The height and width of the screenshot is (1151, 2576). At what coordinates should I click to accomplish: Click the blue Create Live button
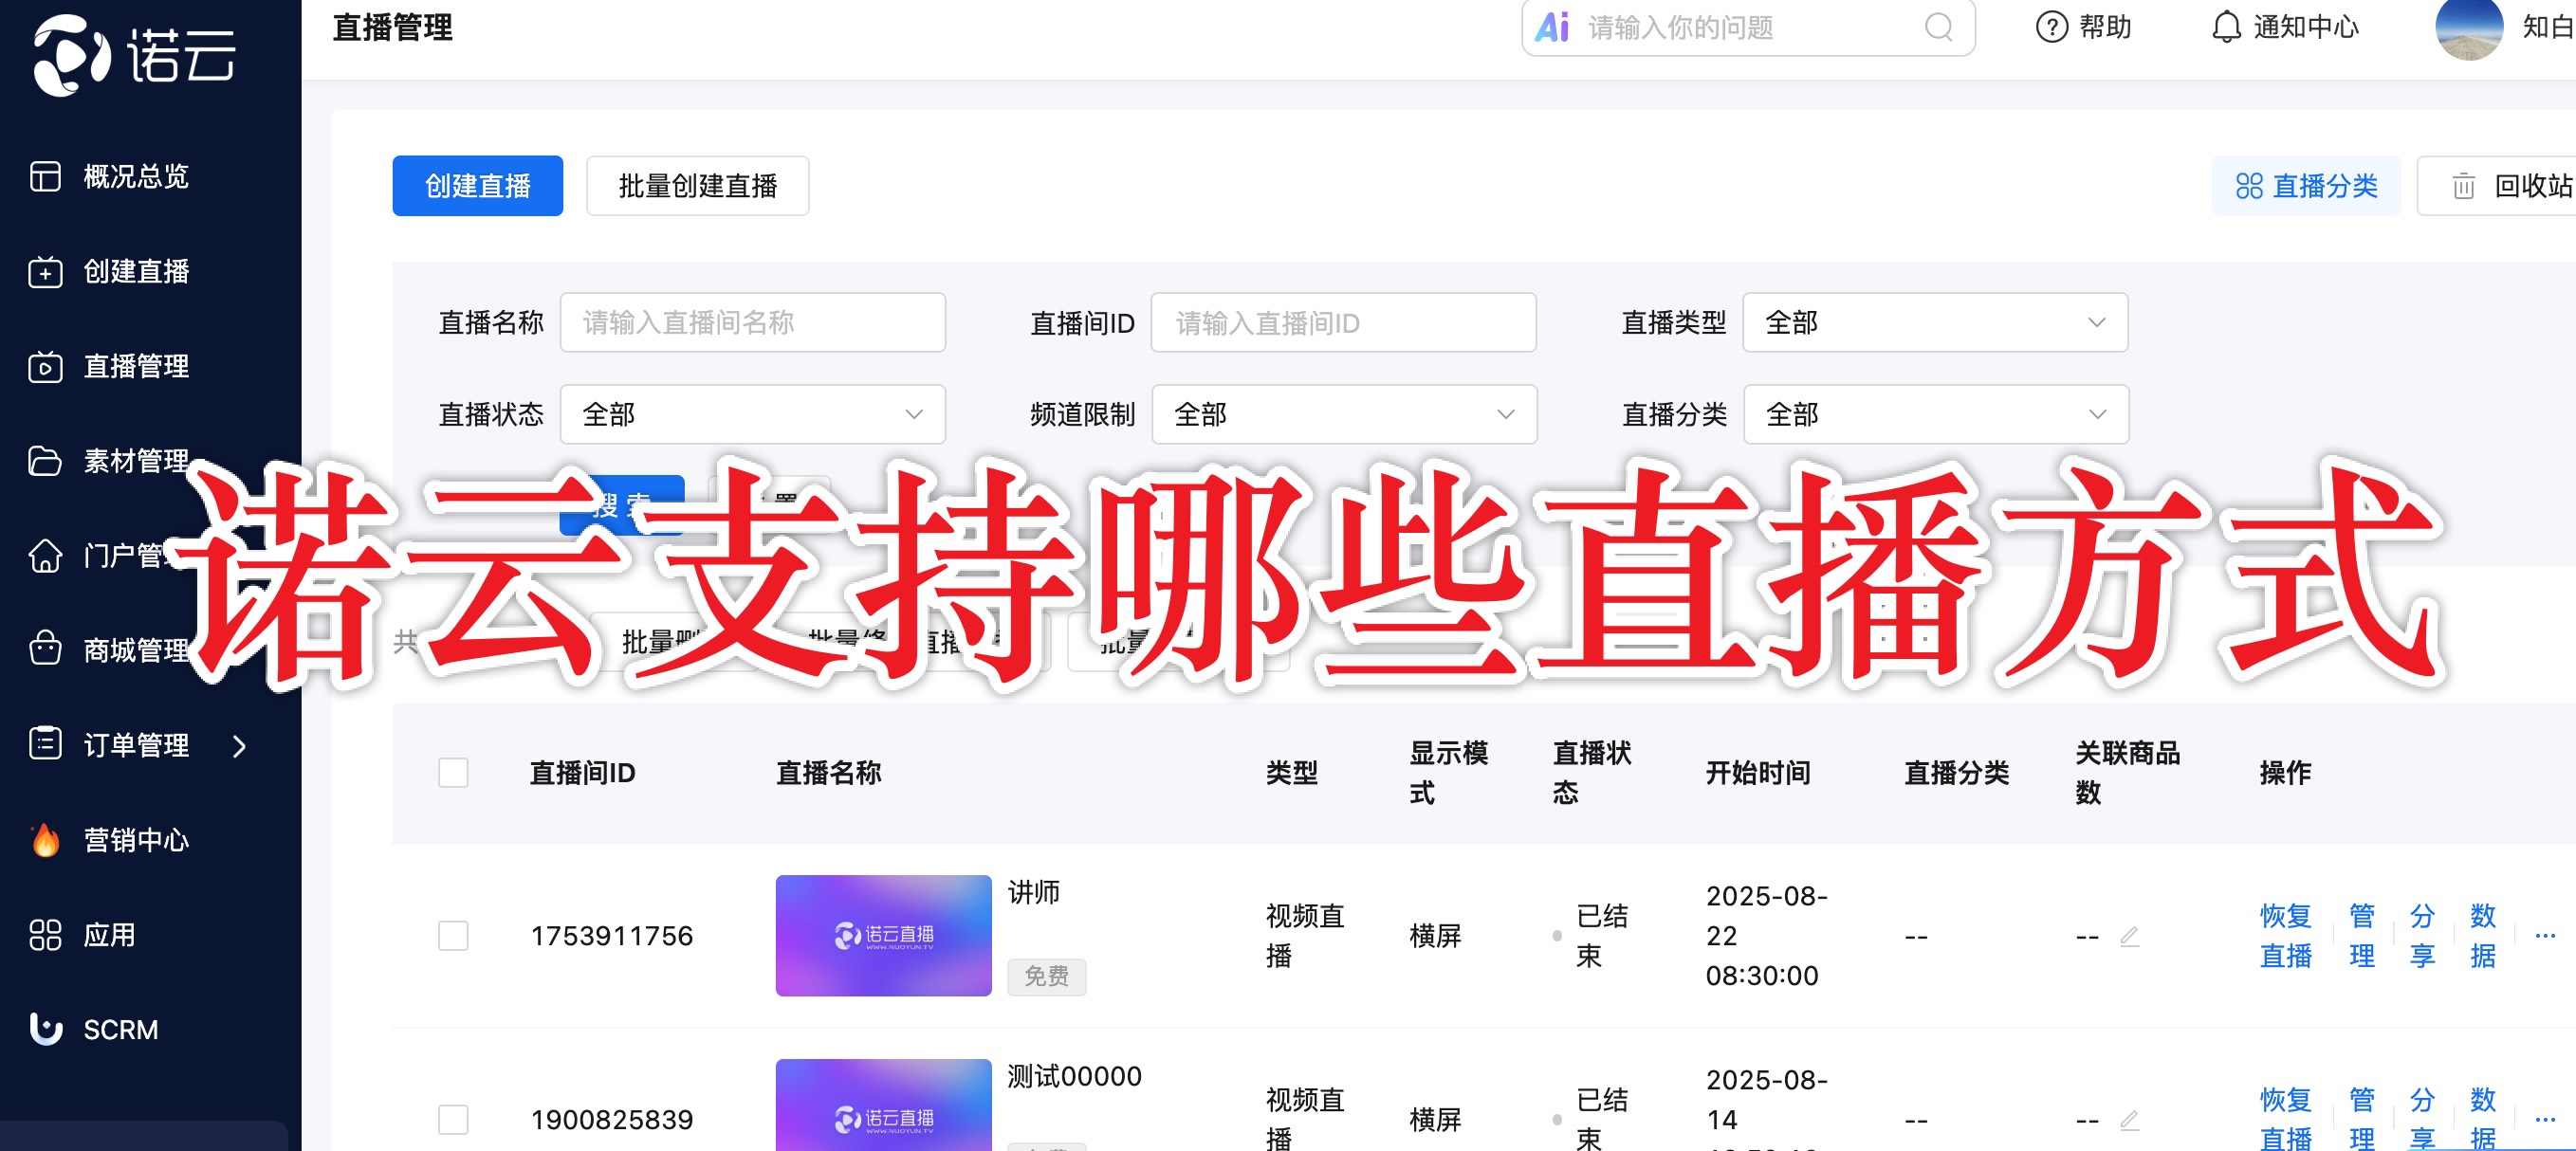click(477, 186)
